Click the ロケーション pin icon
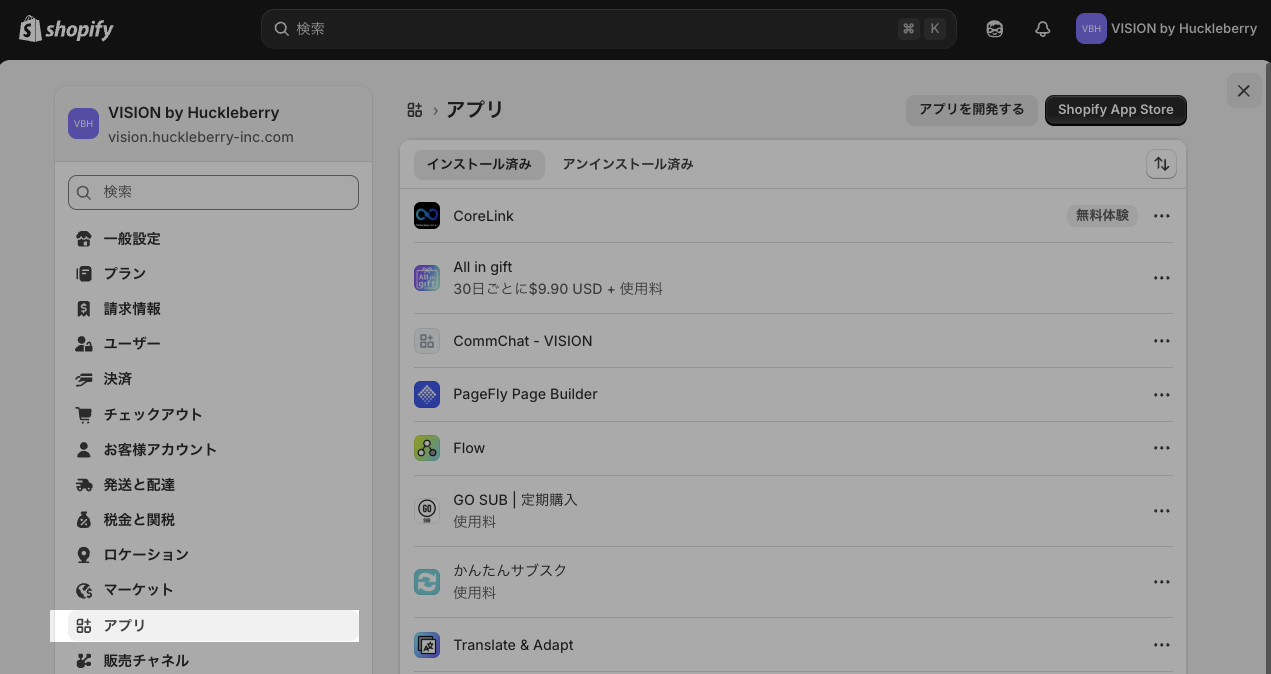The height and width of the screenshot is (674, 1271). (x=84, y=555)
